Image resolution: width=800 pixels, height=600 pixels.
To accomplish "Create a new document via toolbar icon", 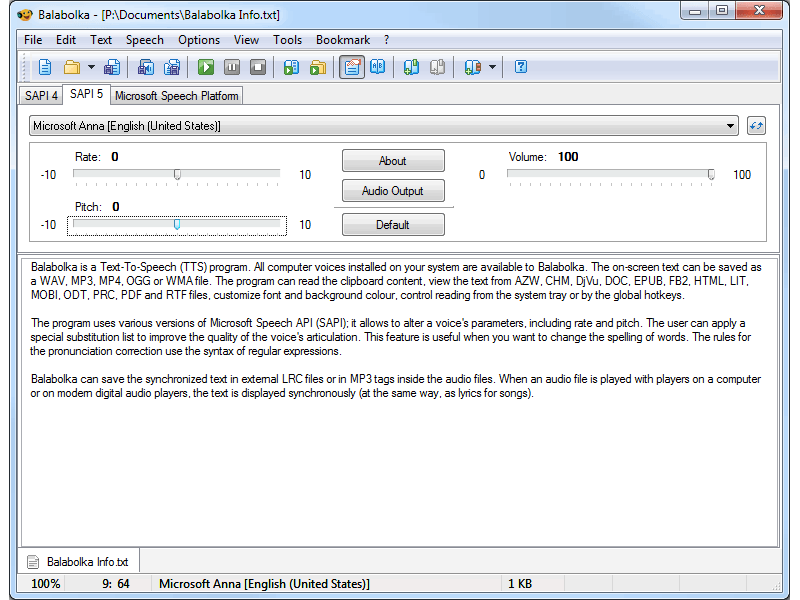I will (x=45, y=67).
